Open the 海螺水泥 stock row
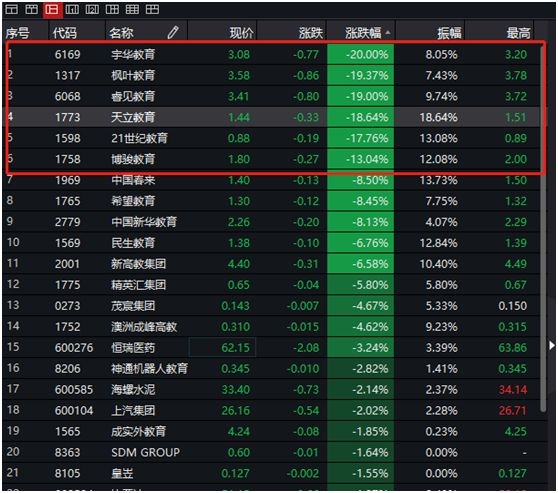The image size is (558, 493). (x=273, y=389)
